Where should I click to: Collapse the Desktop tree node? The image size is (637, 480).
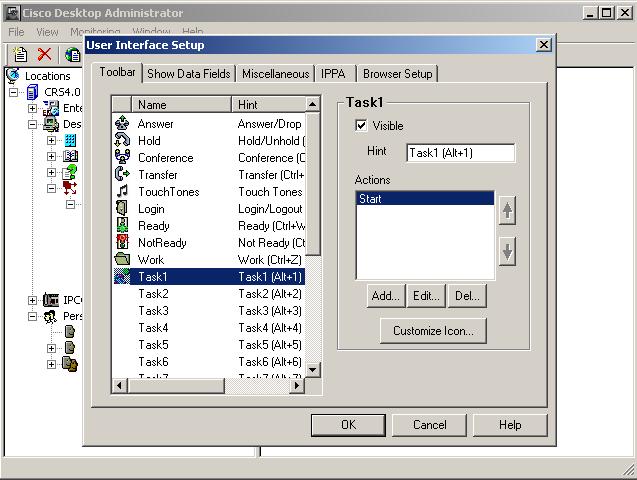pyautogui.click(x=32, y=124)
